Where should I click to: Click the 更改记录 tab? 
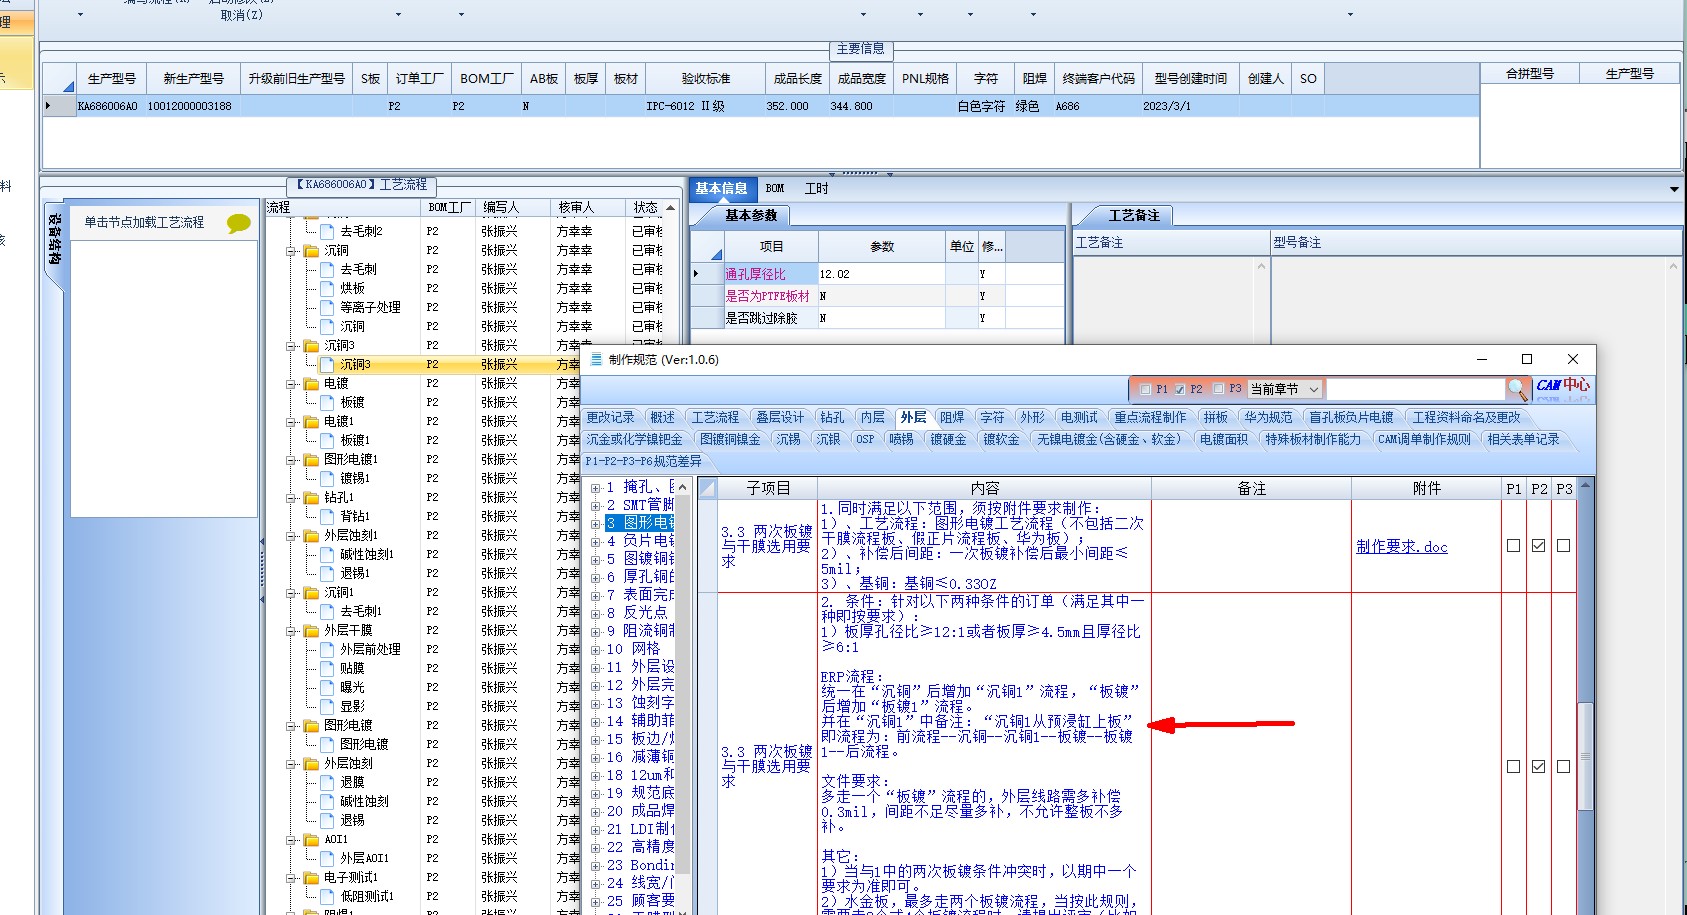coord(610,418)
